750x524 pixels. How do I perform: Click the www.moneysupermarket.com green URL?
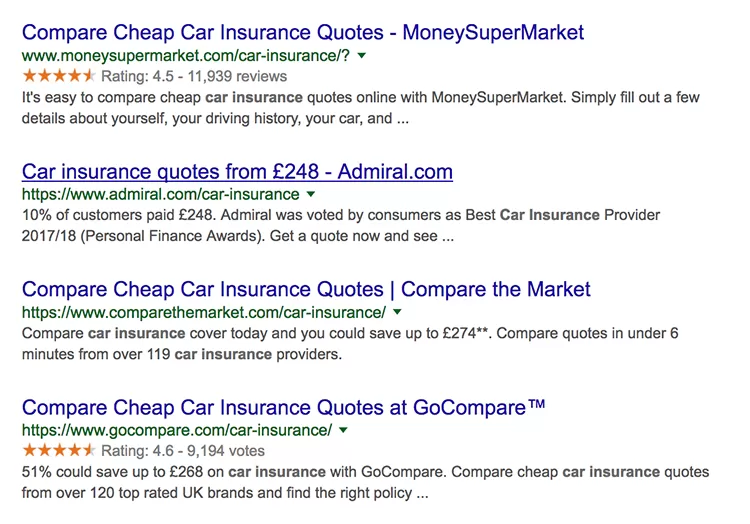point(185,56)
